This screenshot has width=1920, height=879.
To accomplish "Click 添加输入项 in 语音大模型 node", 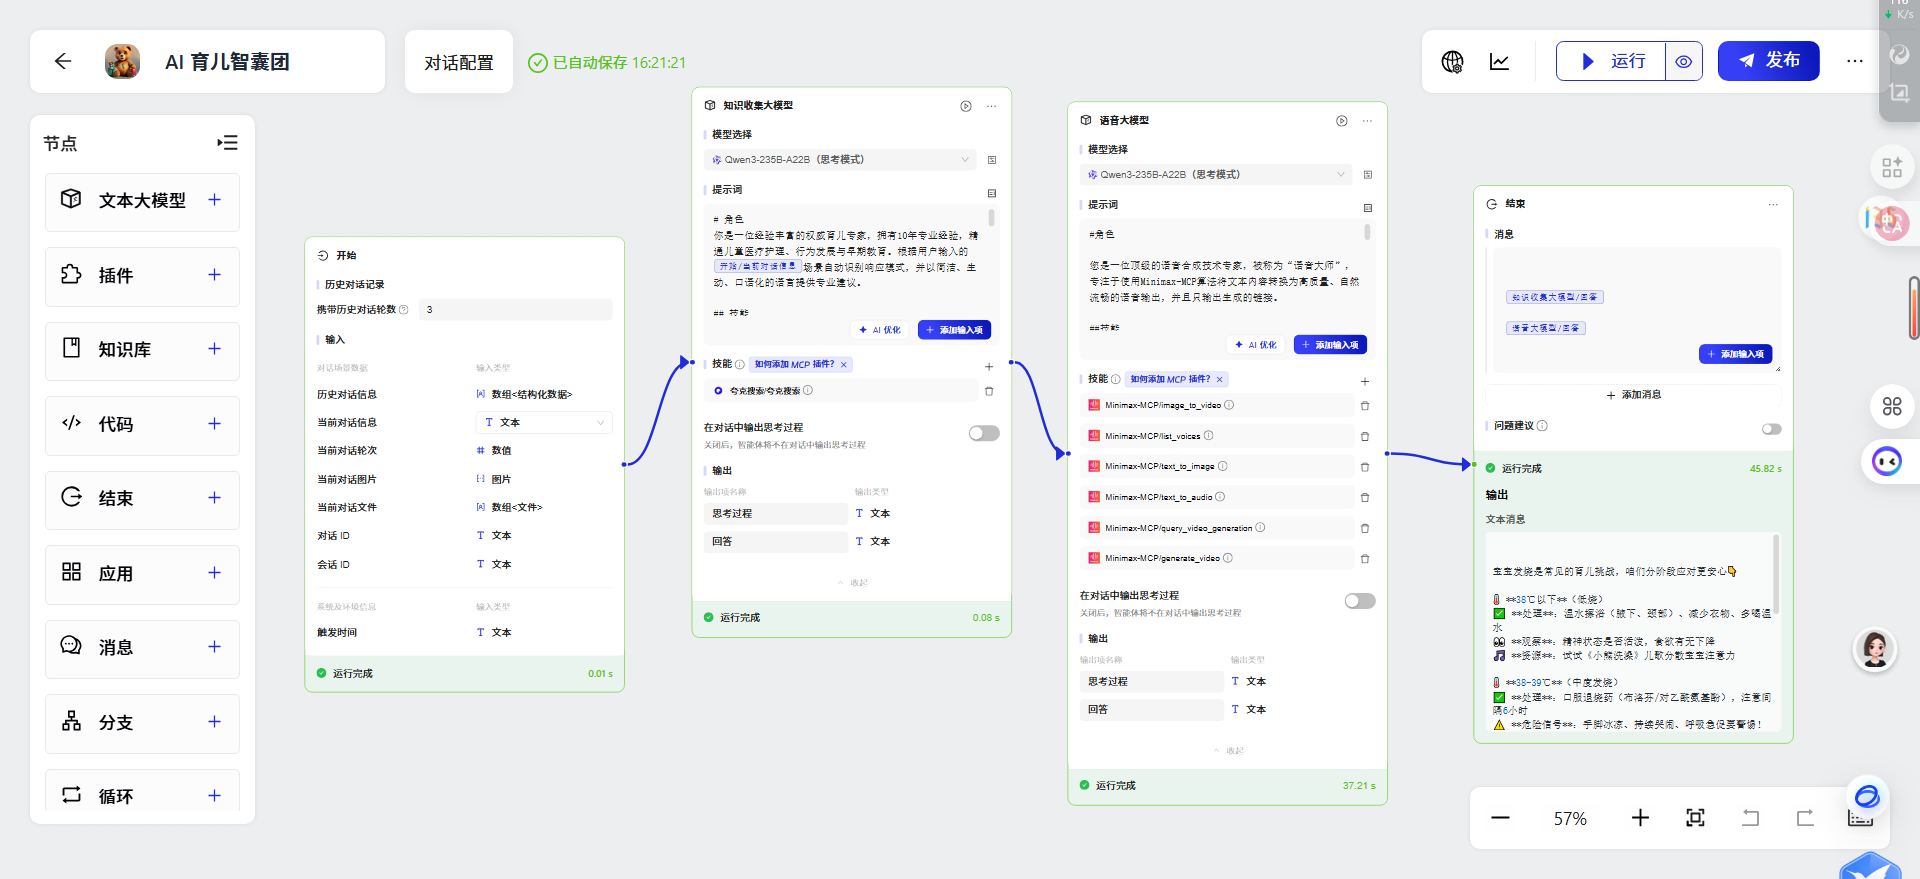I will click(x=1330, y=345).
